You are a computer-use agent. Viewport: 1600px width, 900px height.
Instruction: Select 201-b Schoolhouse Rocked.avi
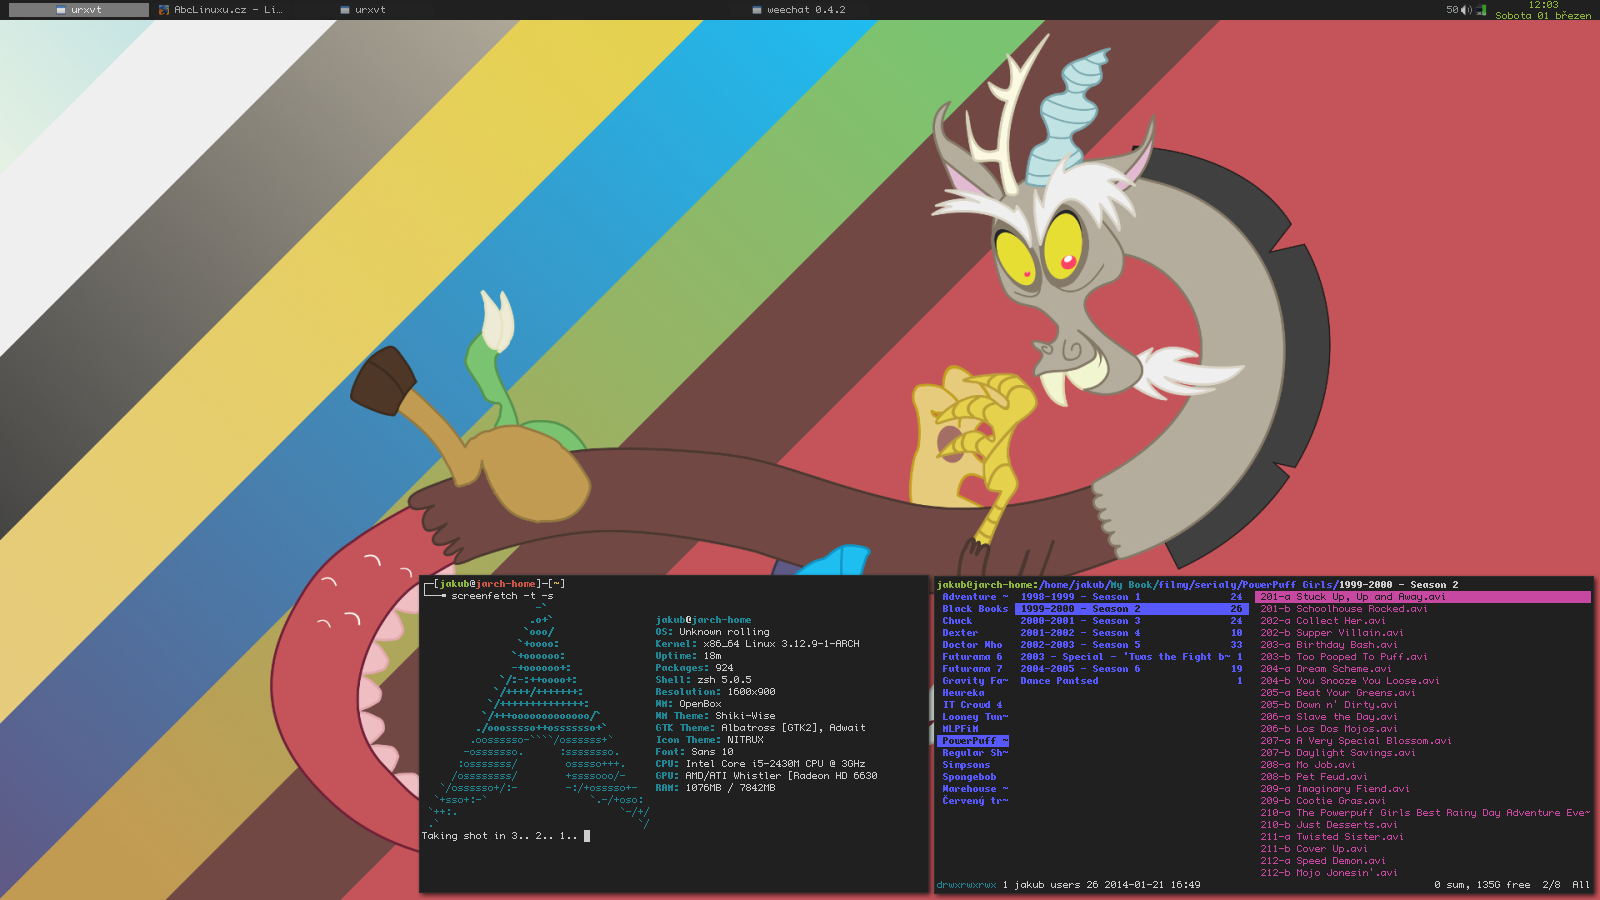[1343, 609]
